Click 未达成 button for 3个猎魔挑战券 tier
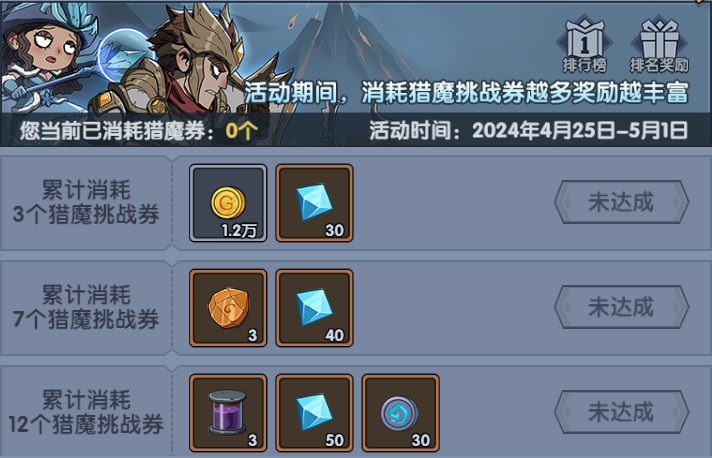 622,202
